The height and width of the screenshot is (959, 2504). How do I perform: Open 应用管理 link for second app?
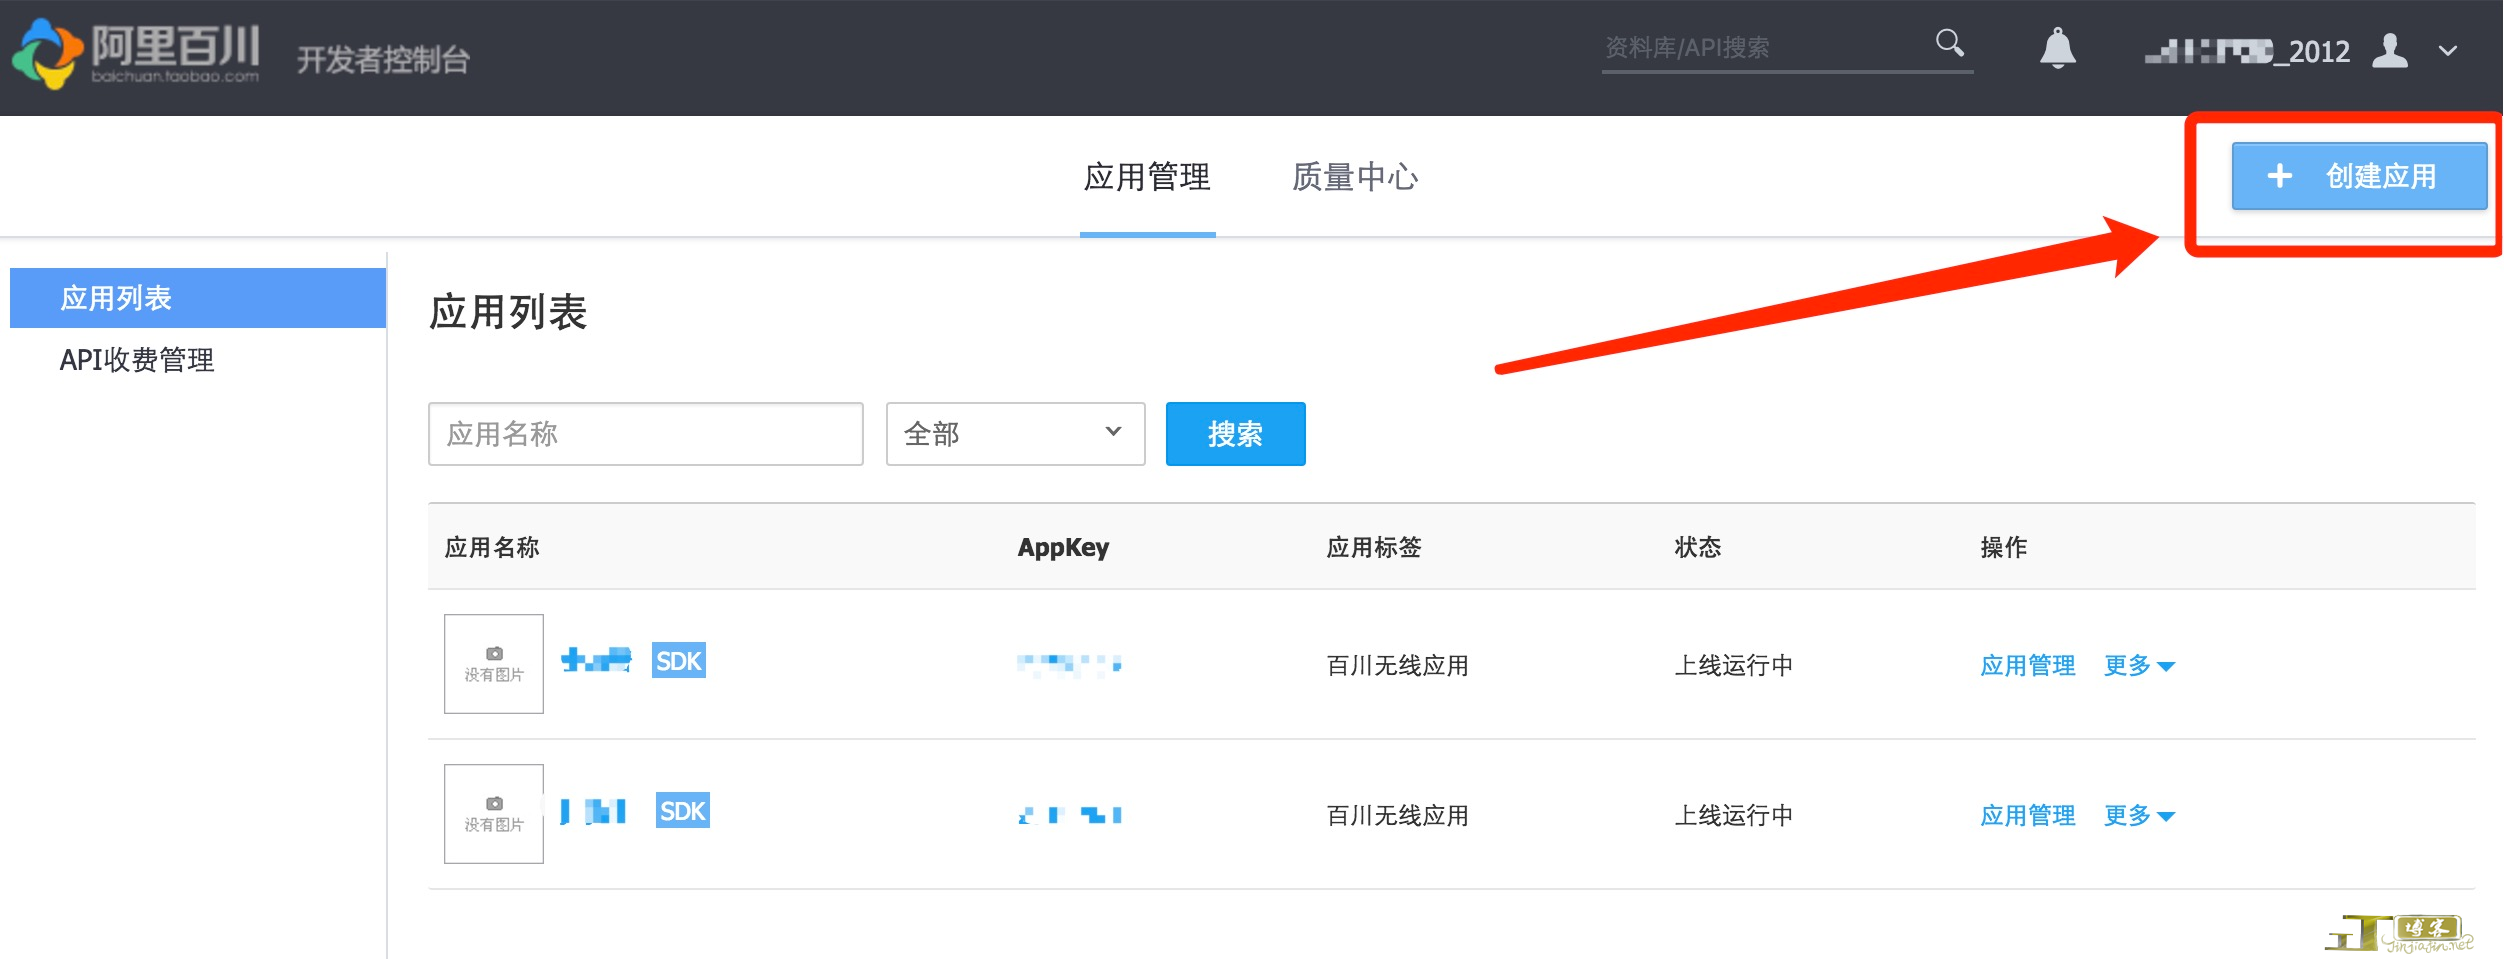(2027, 816)
